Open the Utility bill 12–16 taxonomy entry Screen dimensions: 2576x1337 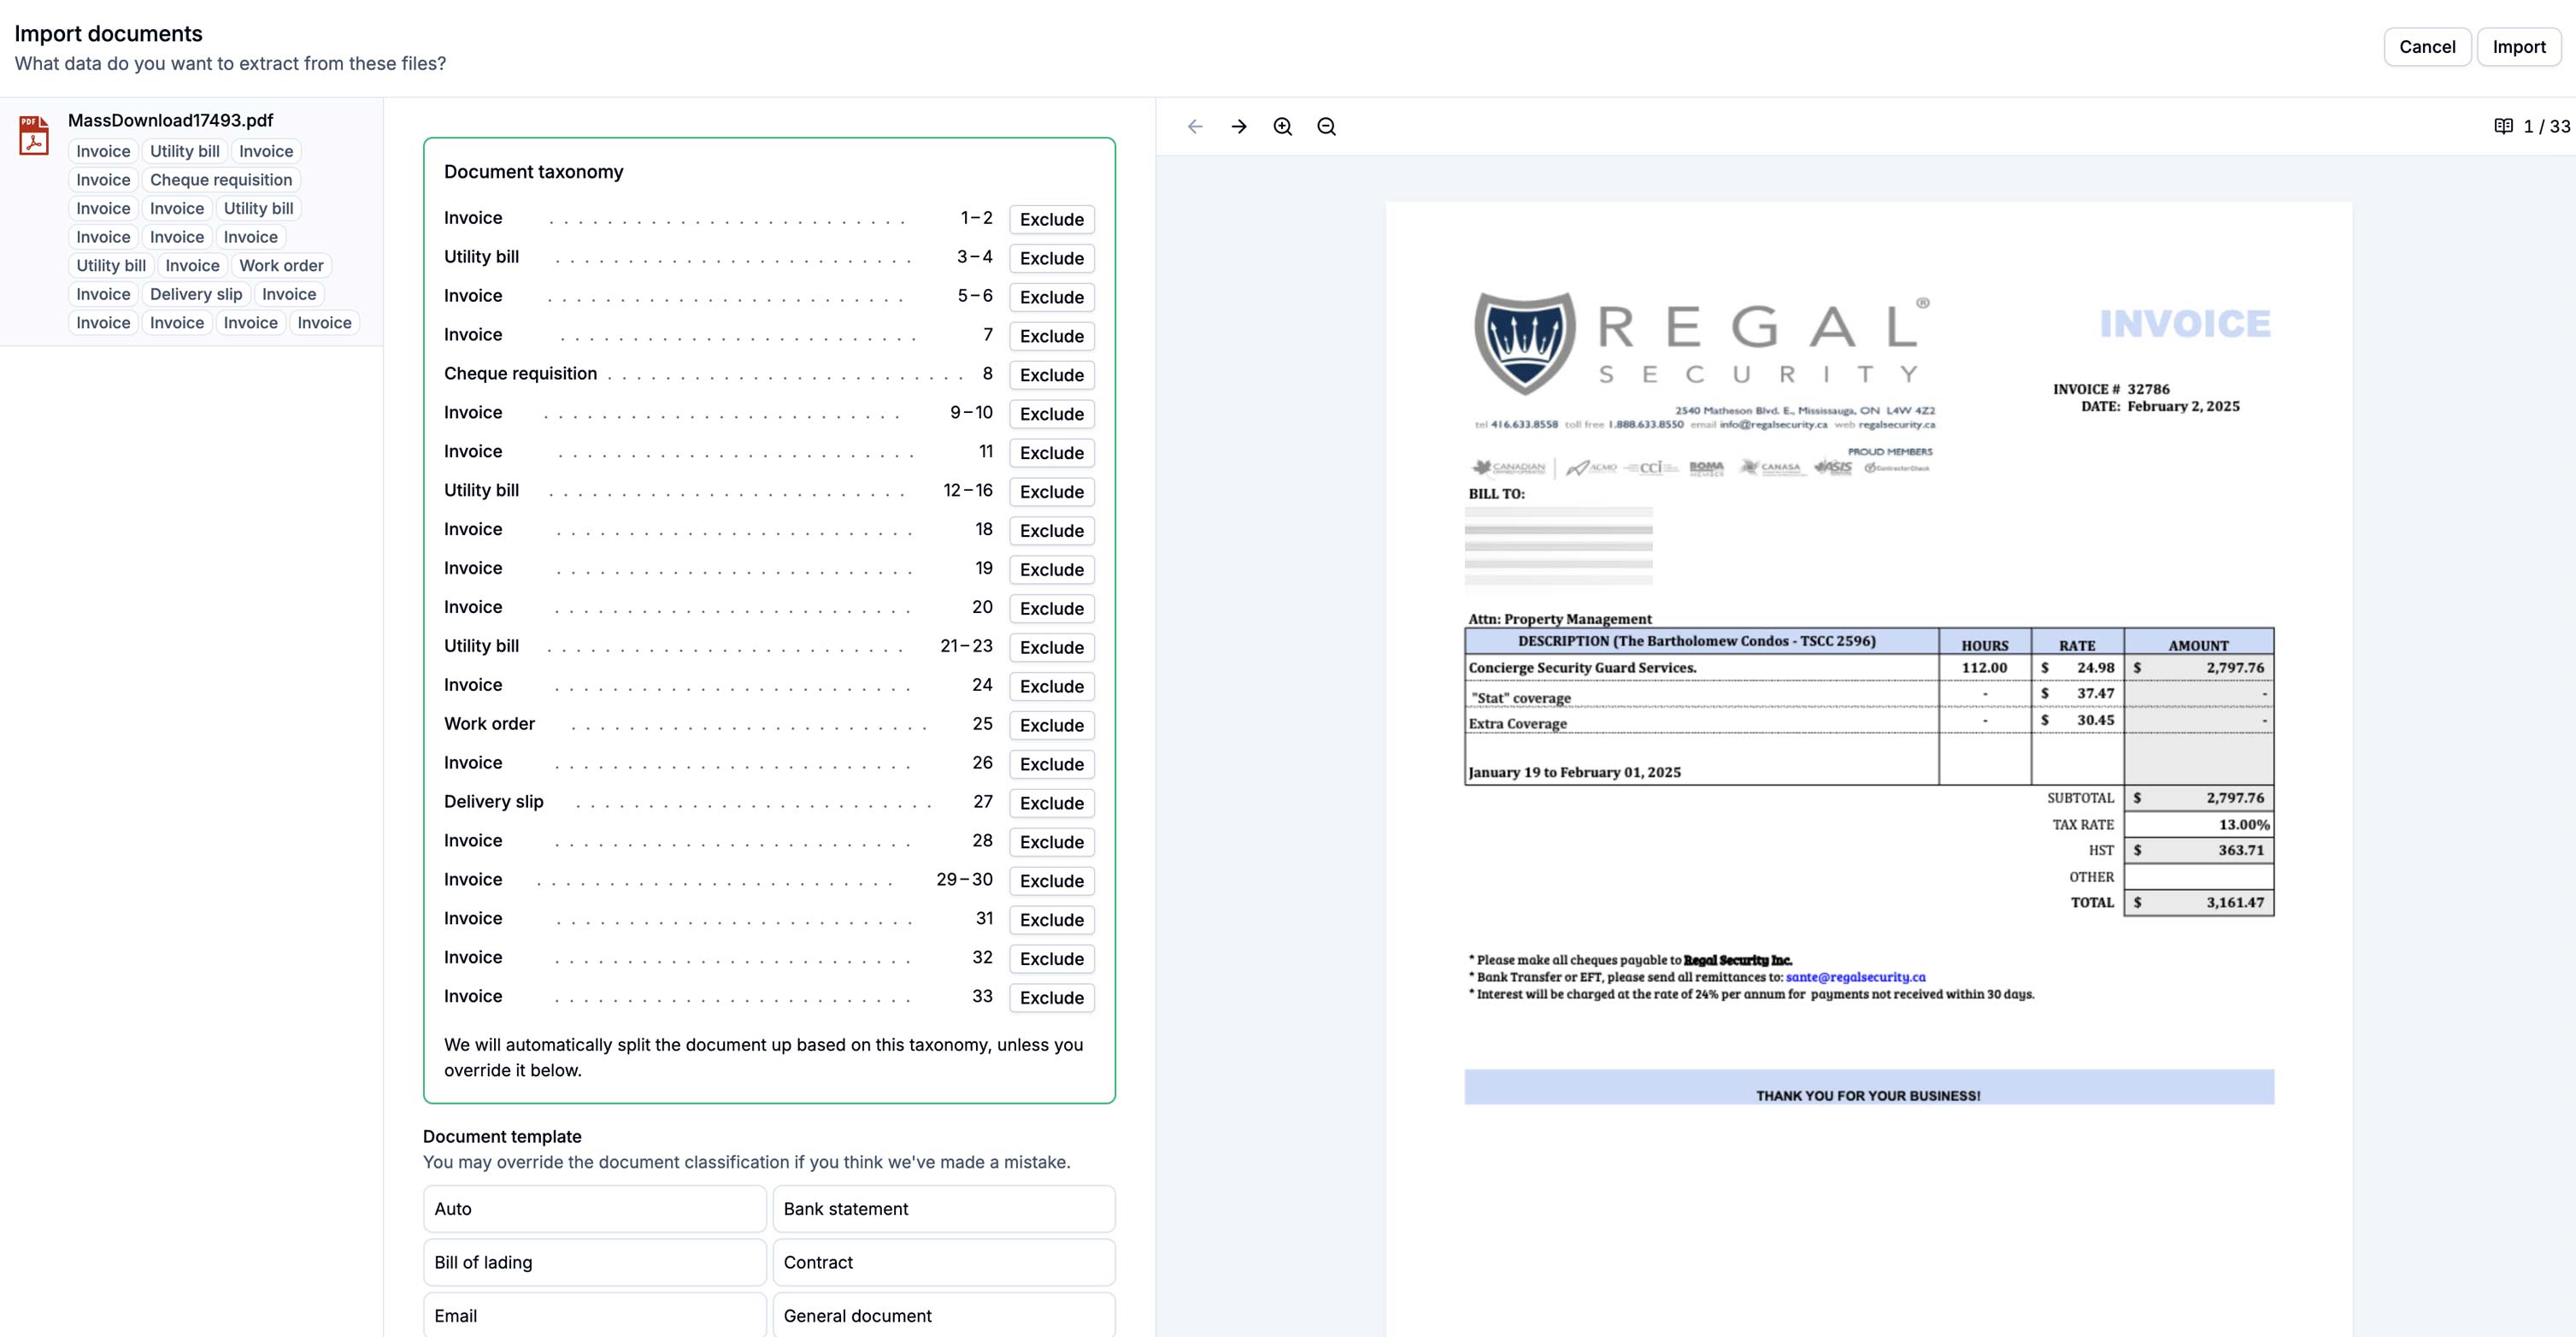click(x=482, y=490)
